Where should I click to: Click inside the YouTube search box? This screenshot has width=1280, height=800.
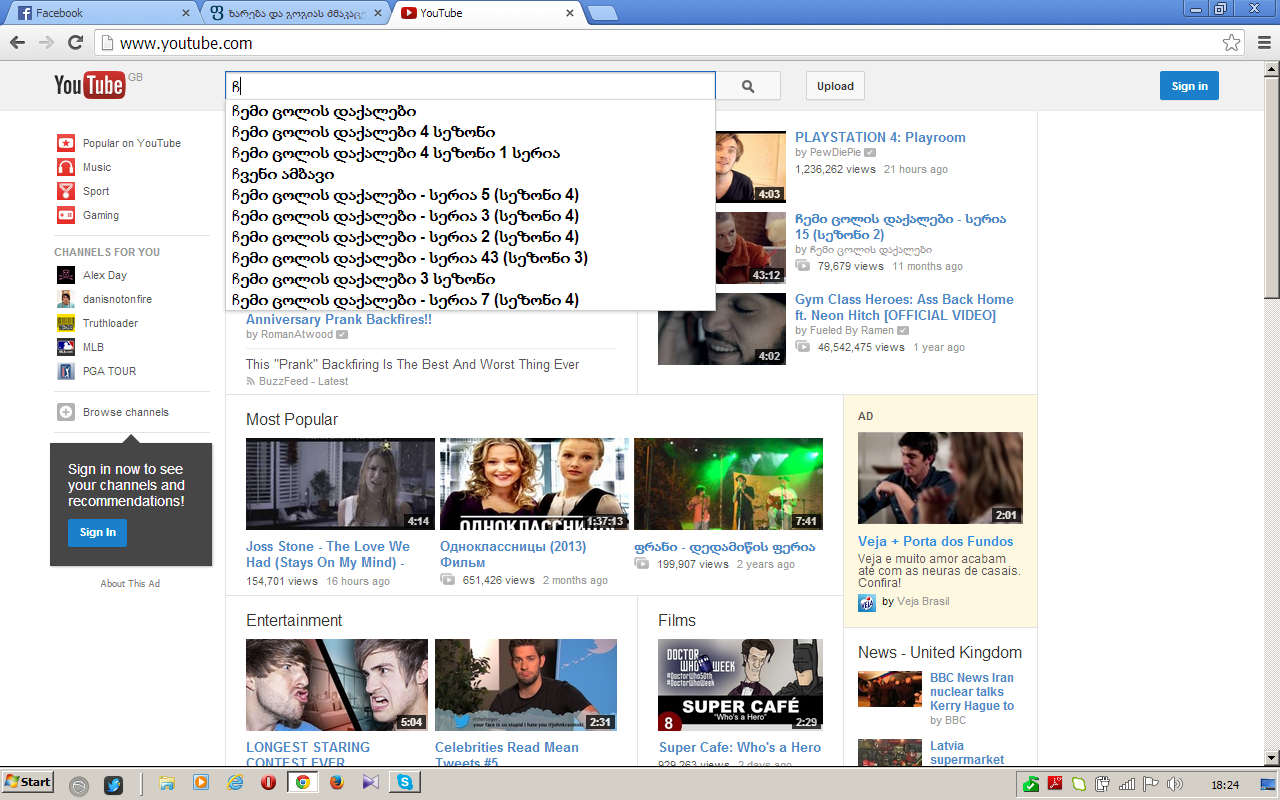pos(470,86)
